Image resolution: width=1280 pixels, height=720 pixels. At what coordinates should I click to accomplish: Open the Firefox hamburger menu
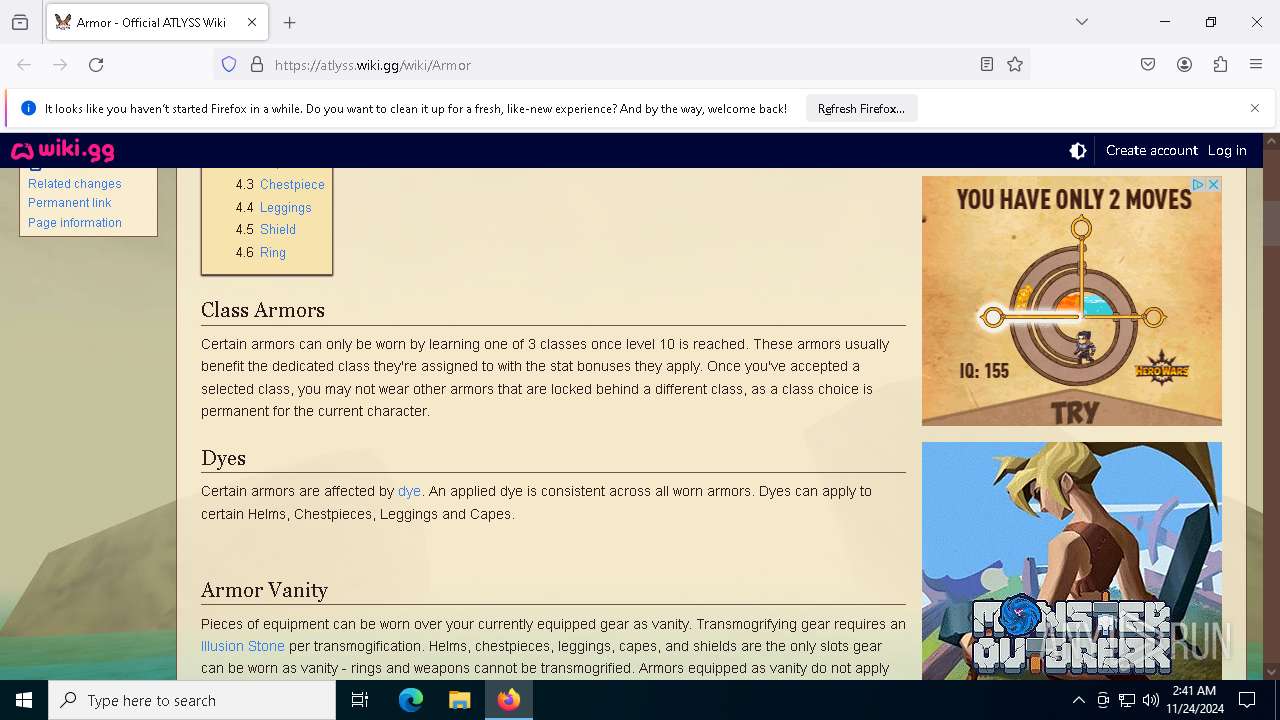(1256, 65)
